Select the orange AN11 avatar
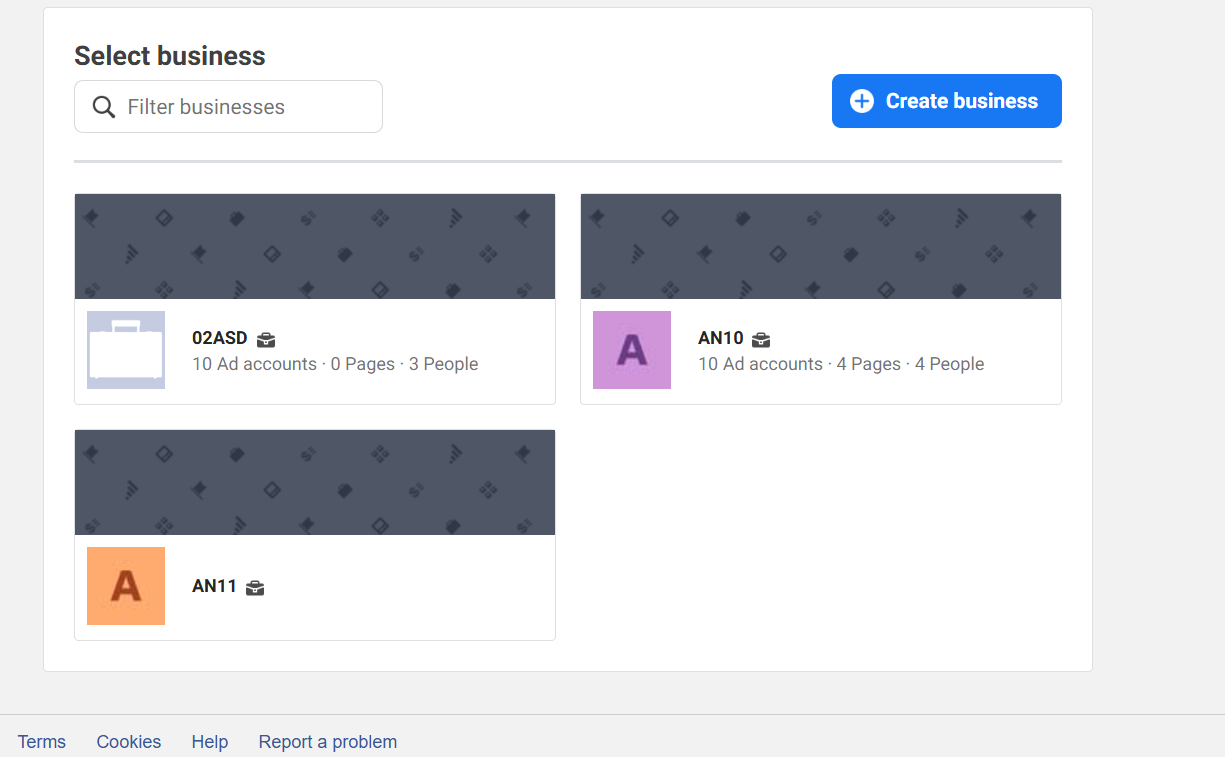 pos(126,586)
